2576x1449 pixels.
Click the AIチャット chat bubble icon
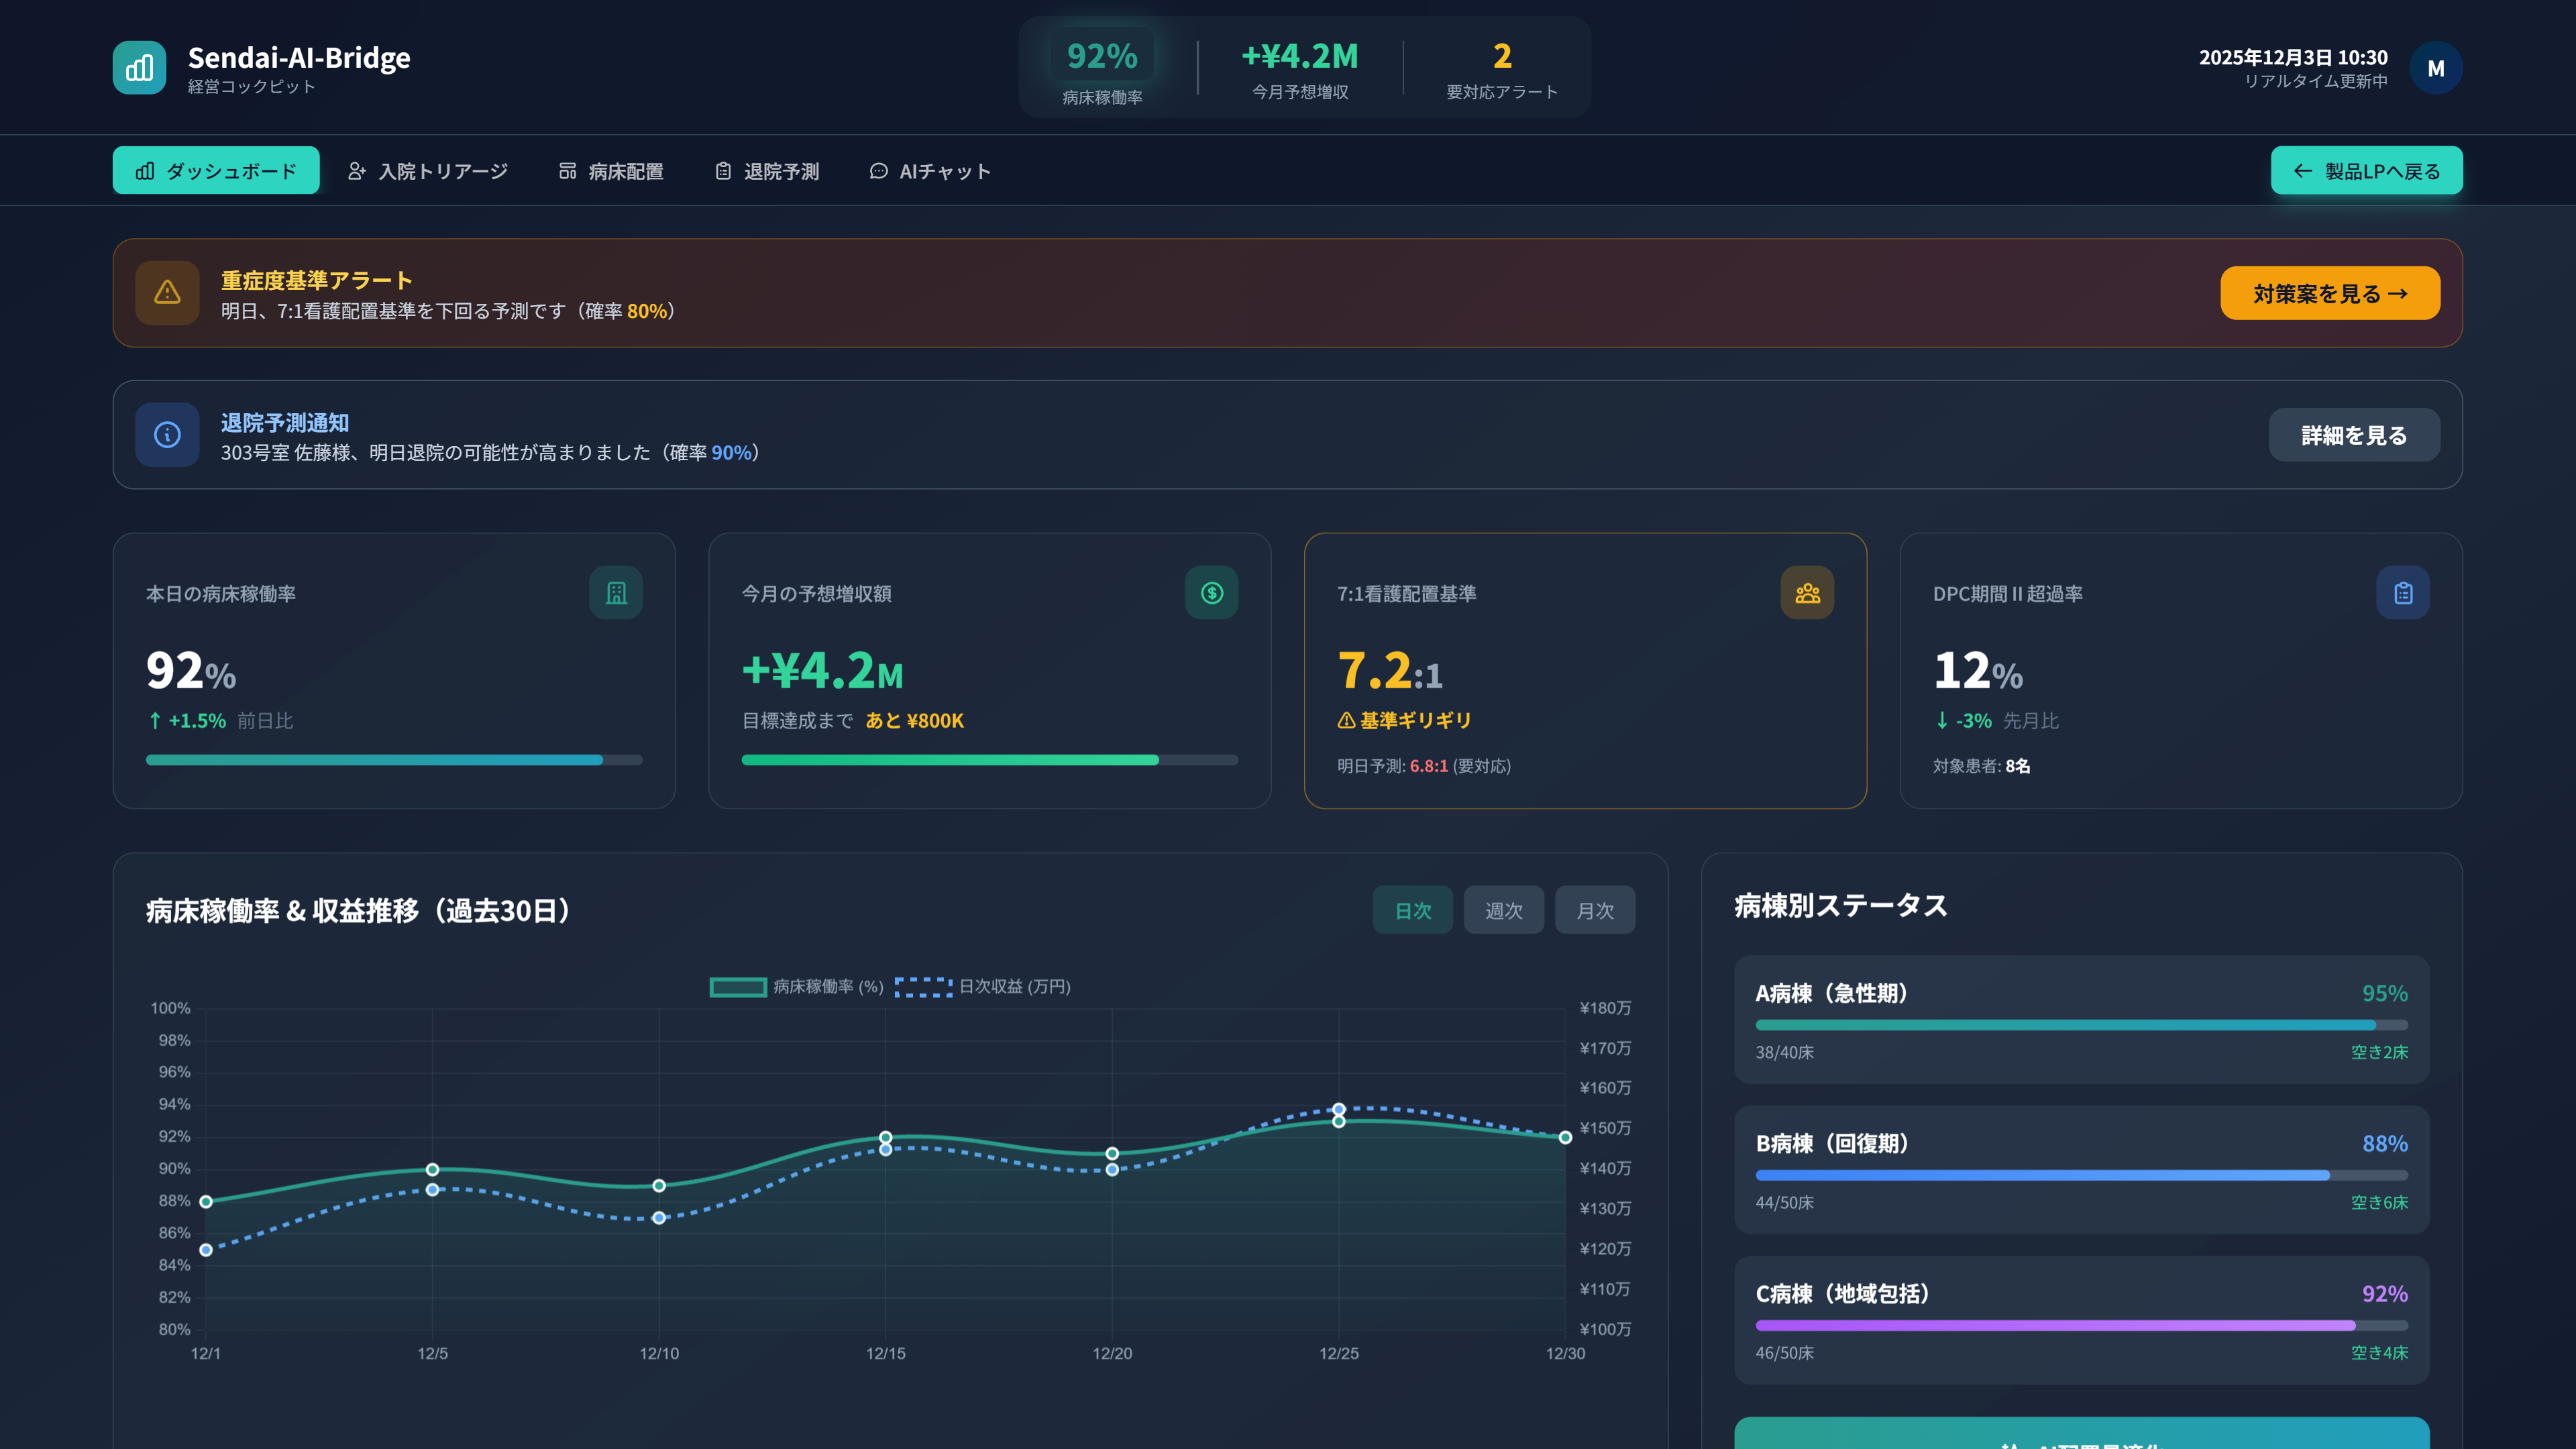click(x=879, y=170)
